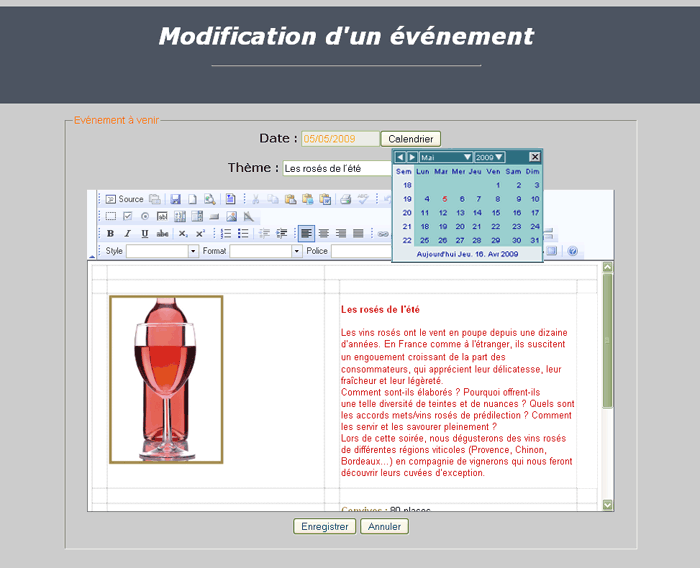Select day 31 in the calendar
The height and width of the screenshot is (568, 700).
535,240
